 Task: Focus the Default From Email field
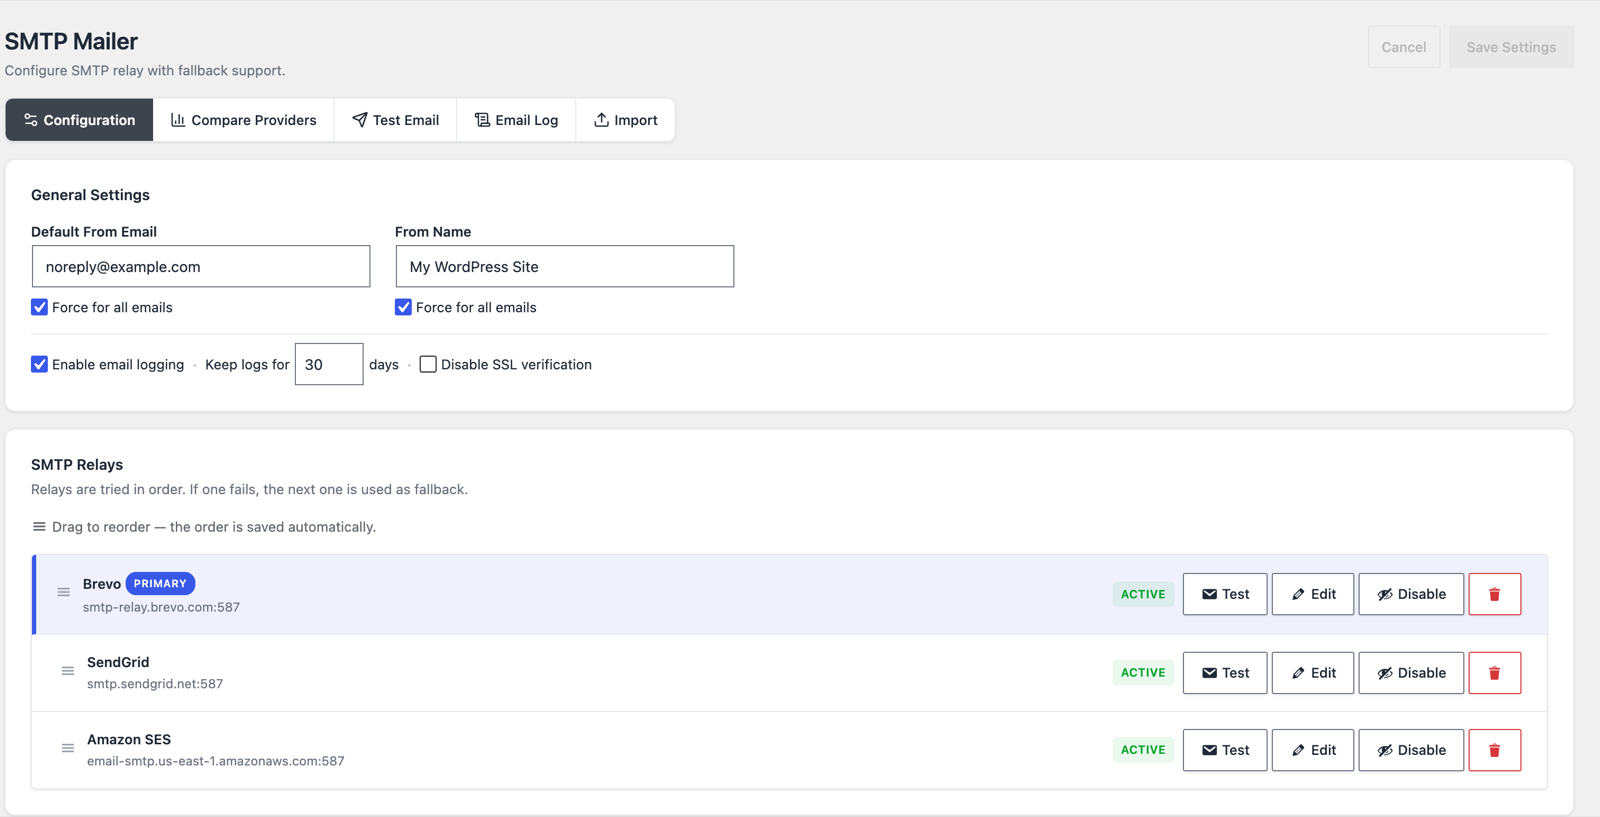201,267
